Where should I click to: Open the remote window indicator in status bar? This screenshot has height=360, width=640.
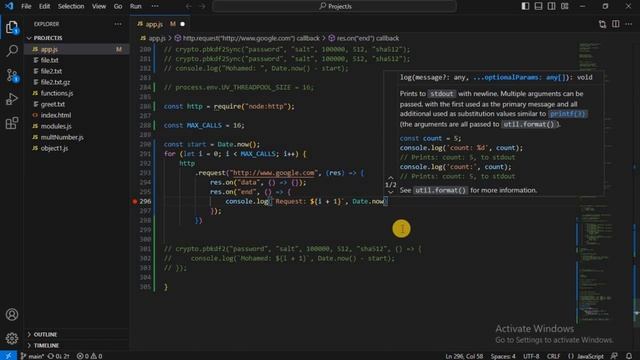(9, 356)
